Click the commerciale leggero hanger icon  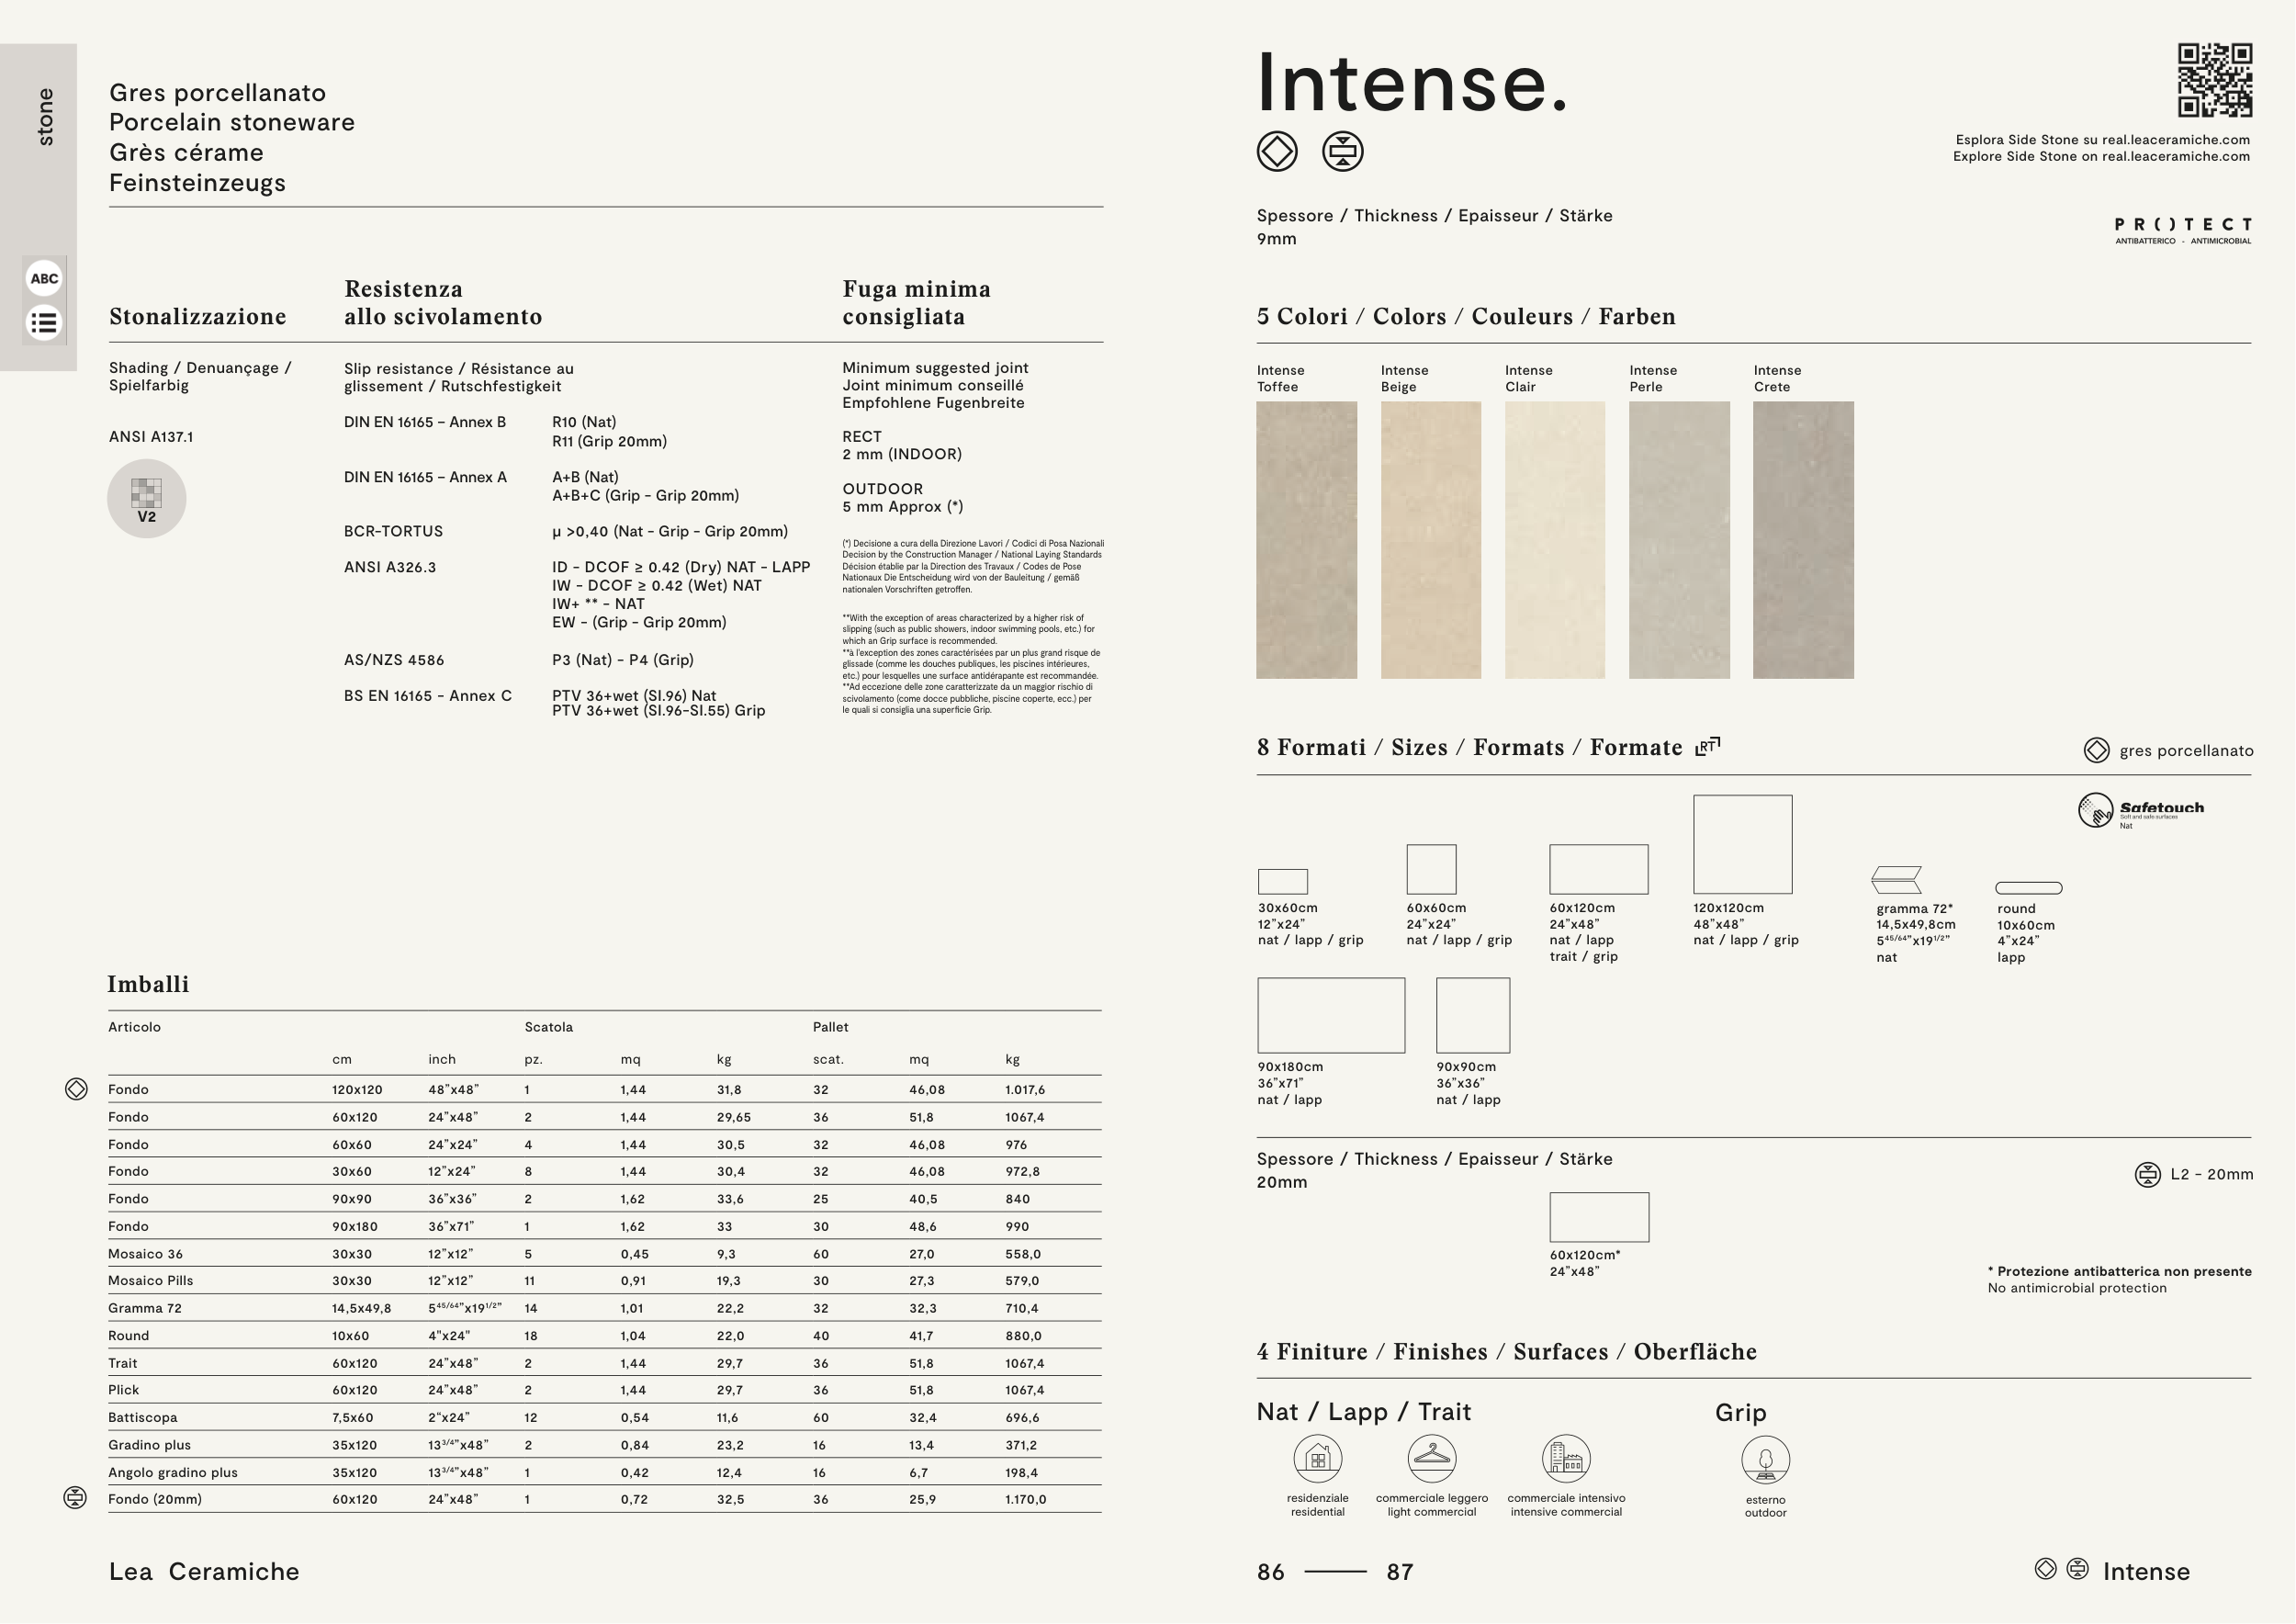pos(1431,1459)
